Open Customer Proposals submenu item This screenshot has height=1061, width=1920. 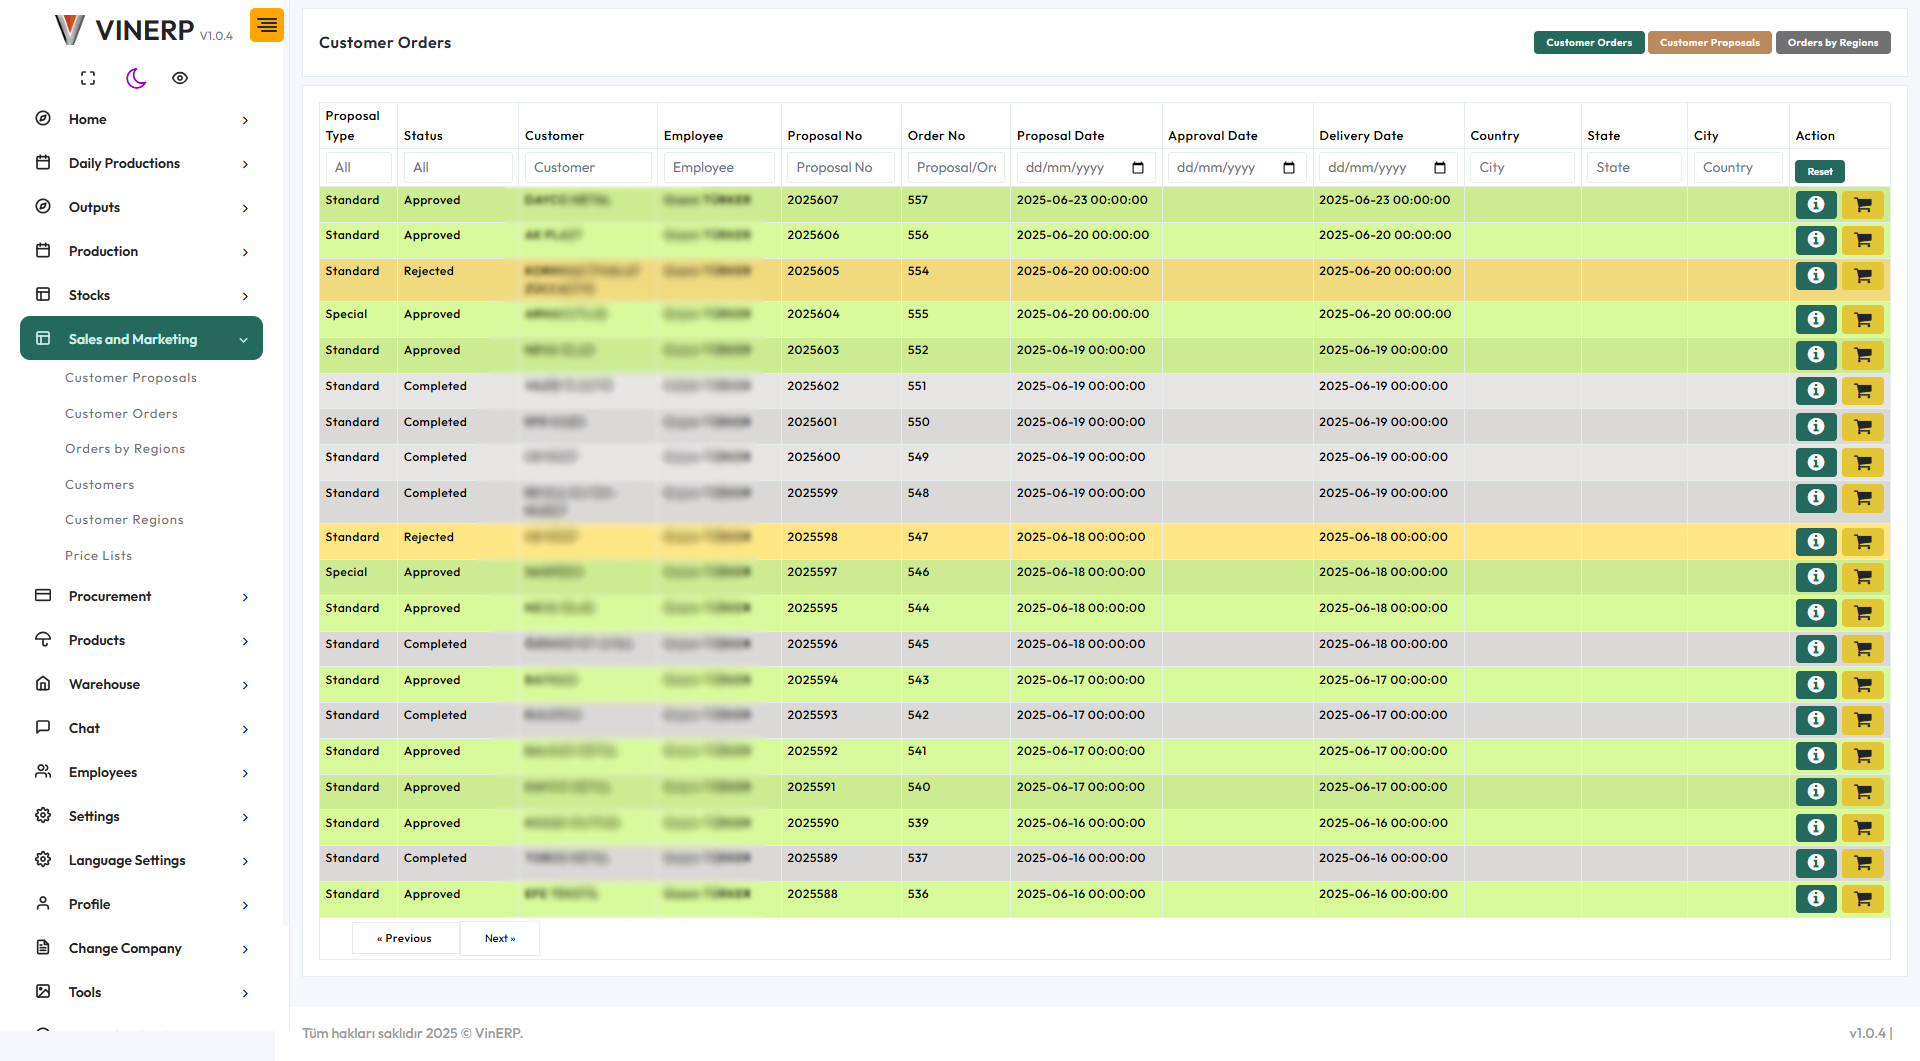coord(131,378)
